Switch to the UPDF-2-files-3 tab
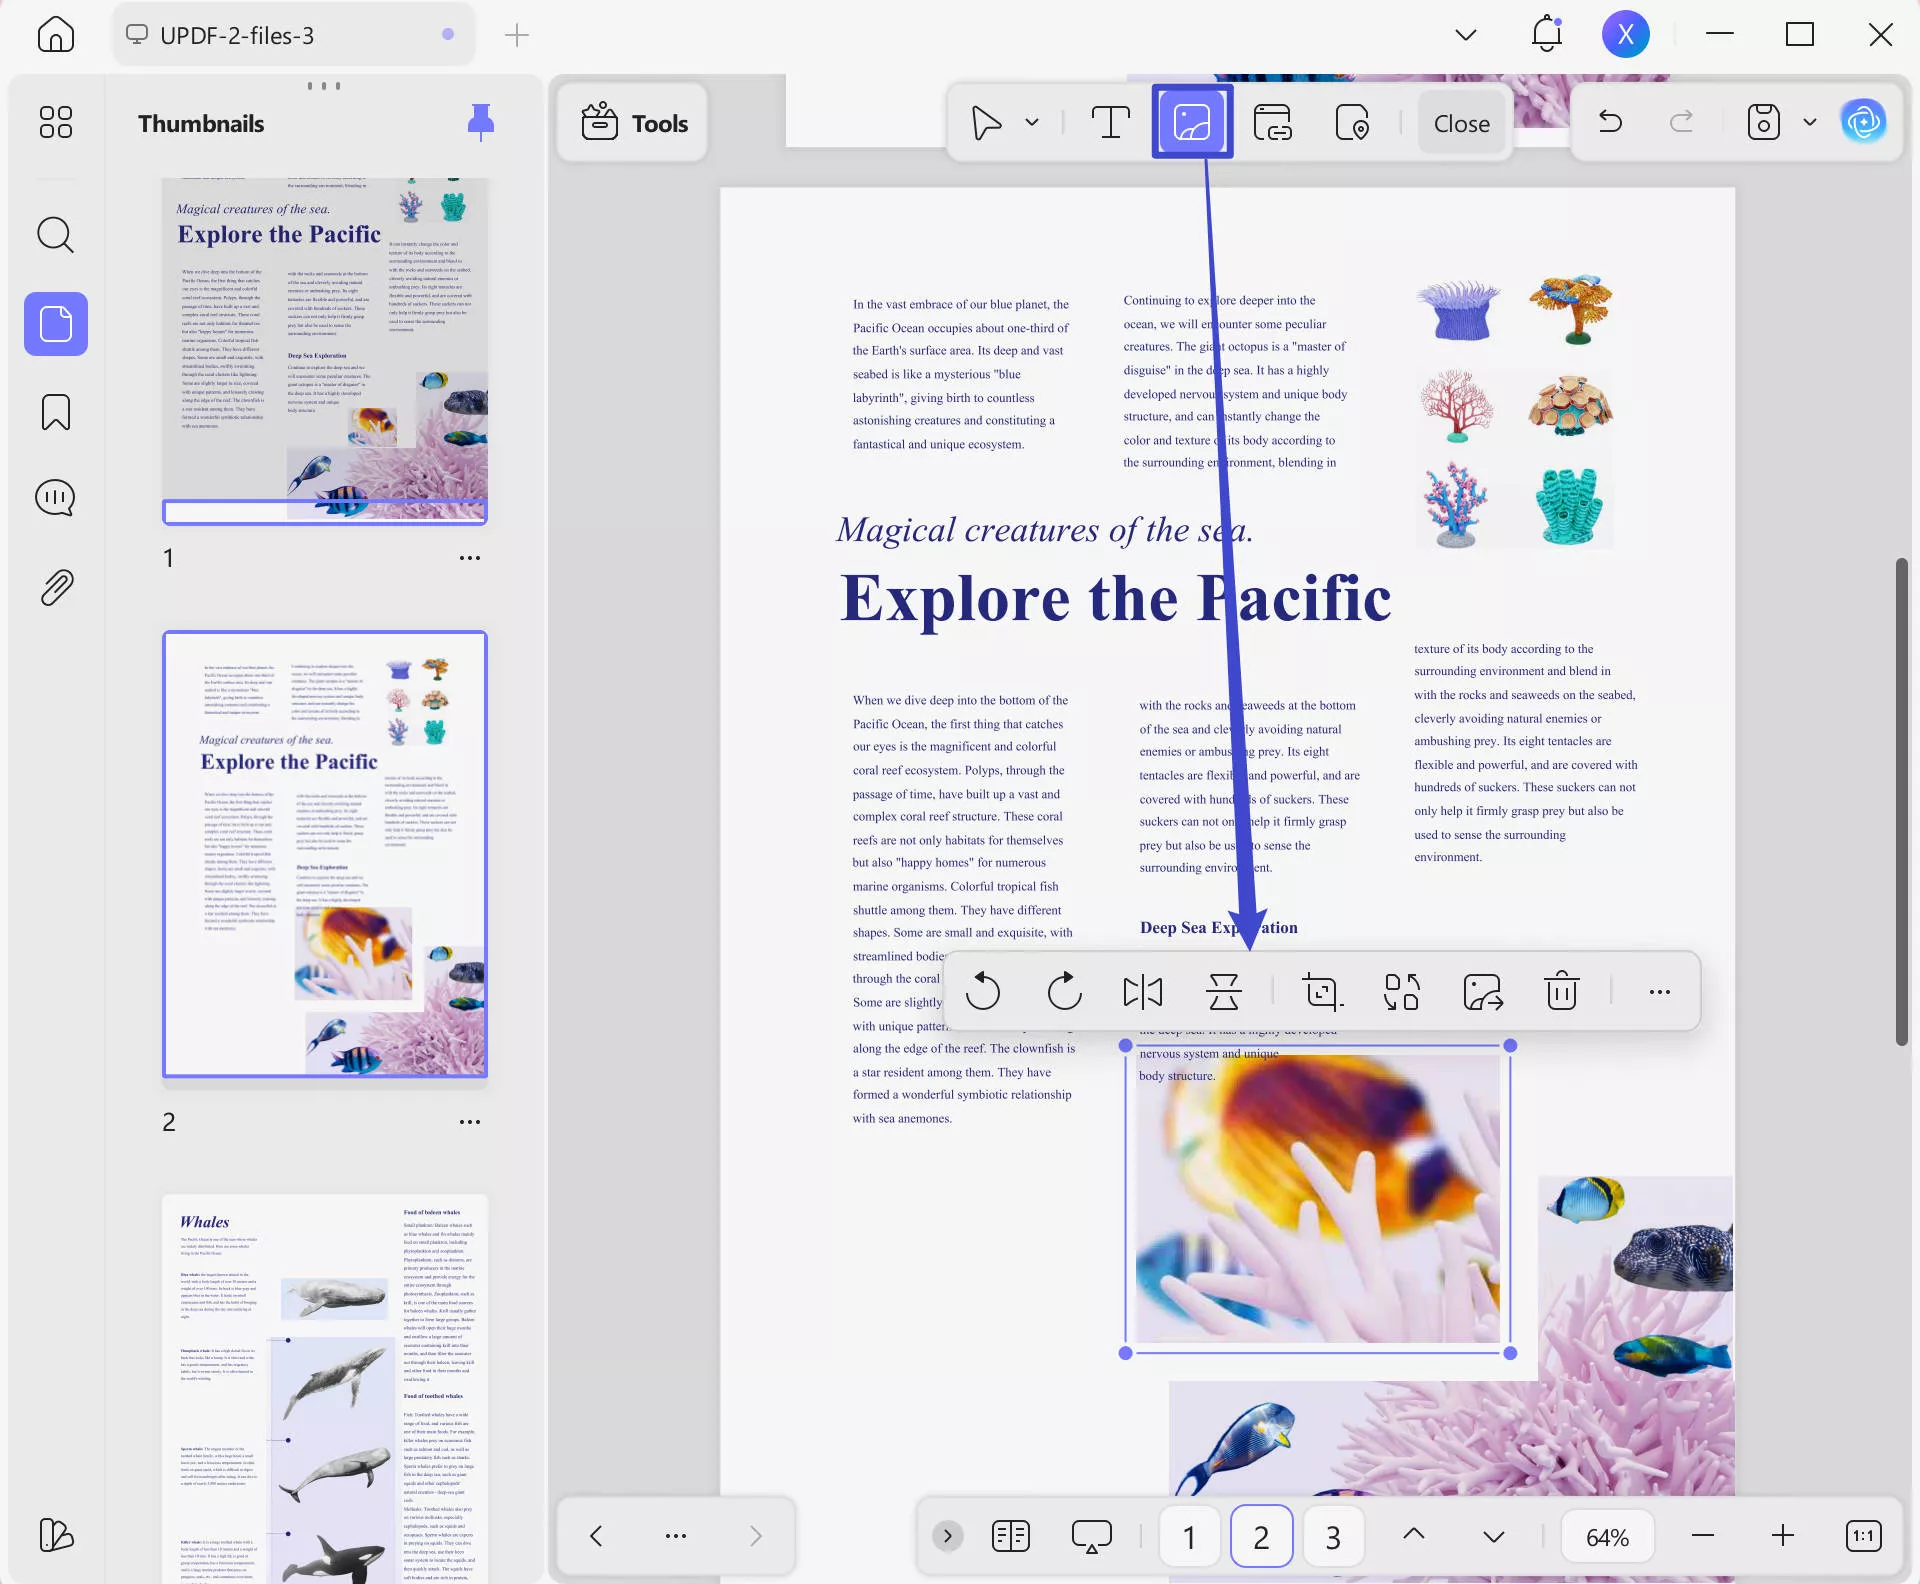This screenshot has width=1920, height=1584. click(237, 35)
